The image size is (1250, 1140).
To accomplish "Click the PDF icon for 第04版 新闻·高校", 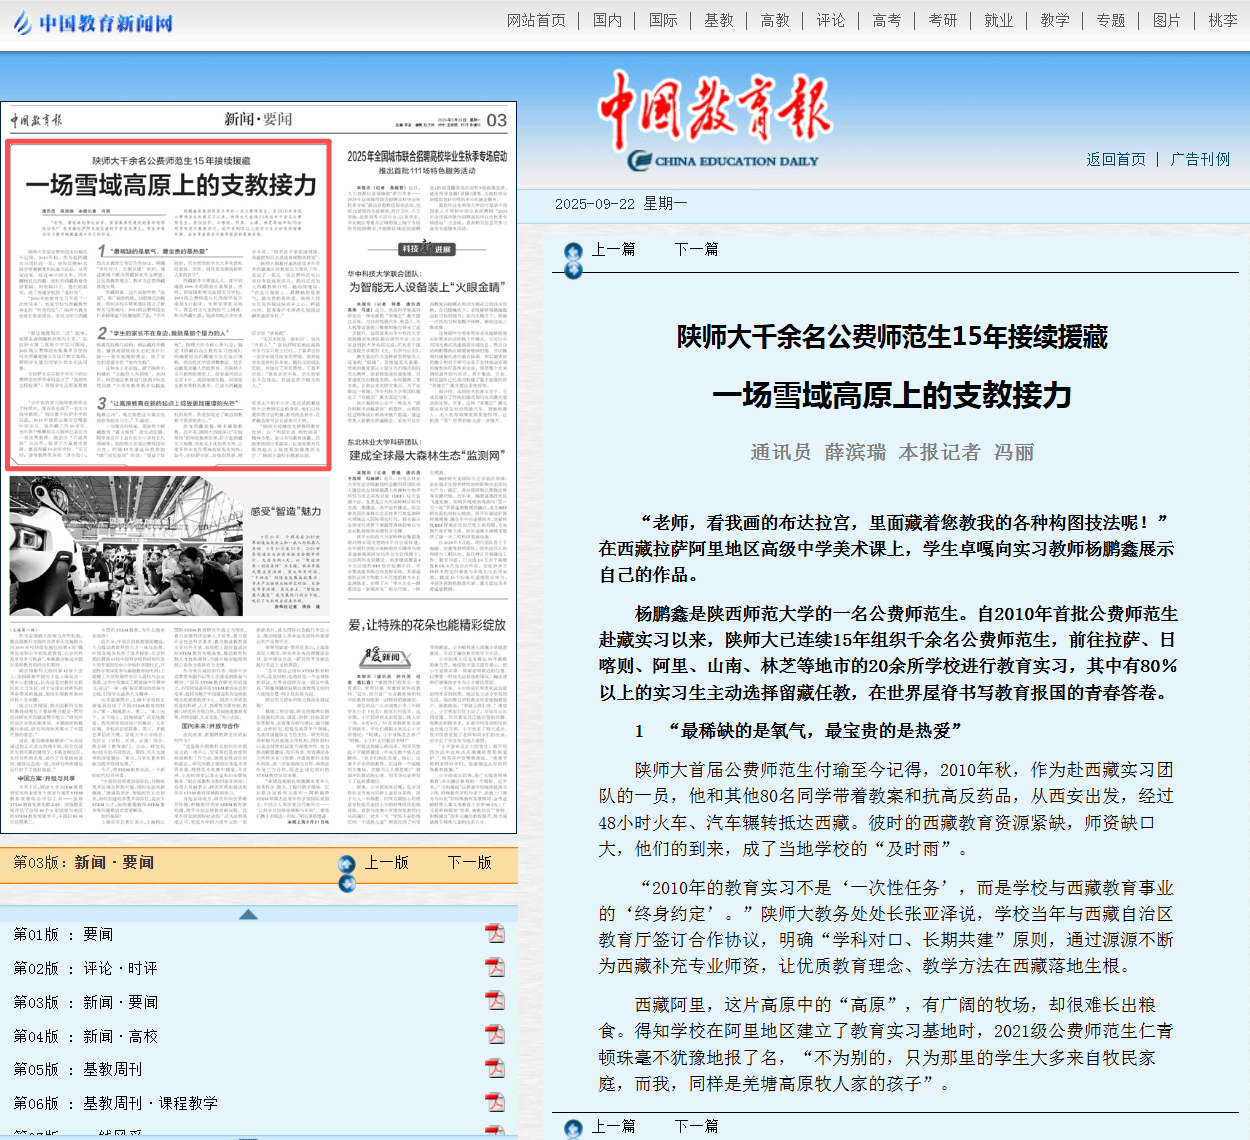I will tap(495, 1035).
